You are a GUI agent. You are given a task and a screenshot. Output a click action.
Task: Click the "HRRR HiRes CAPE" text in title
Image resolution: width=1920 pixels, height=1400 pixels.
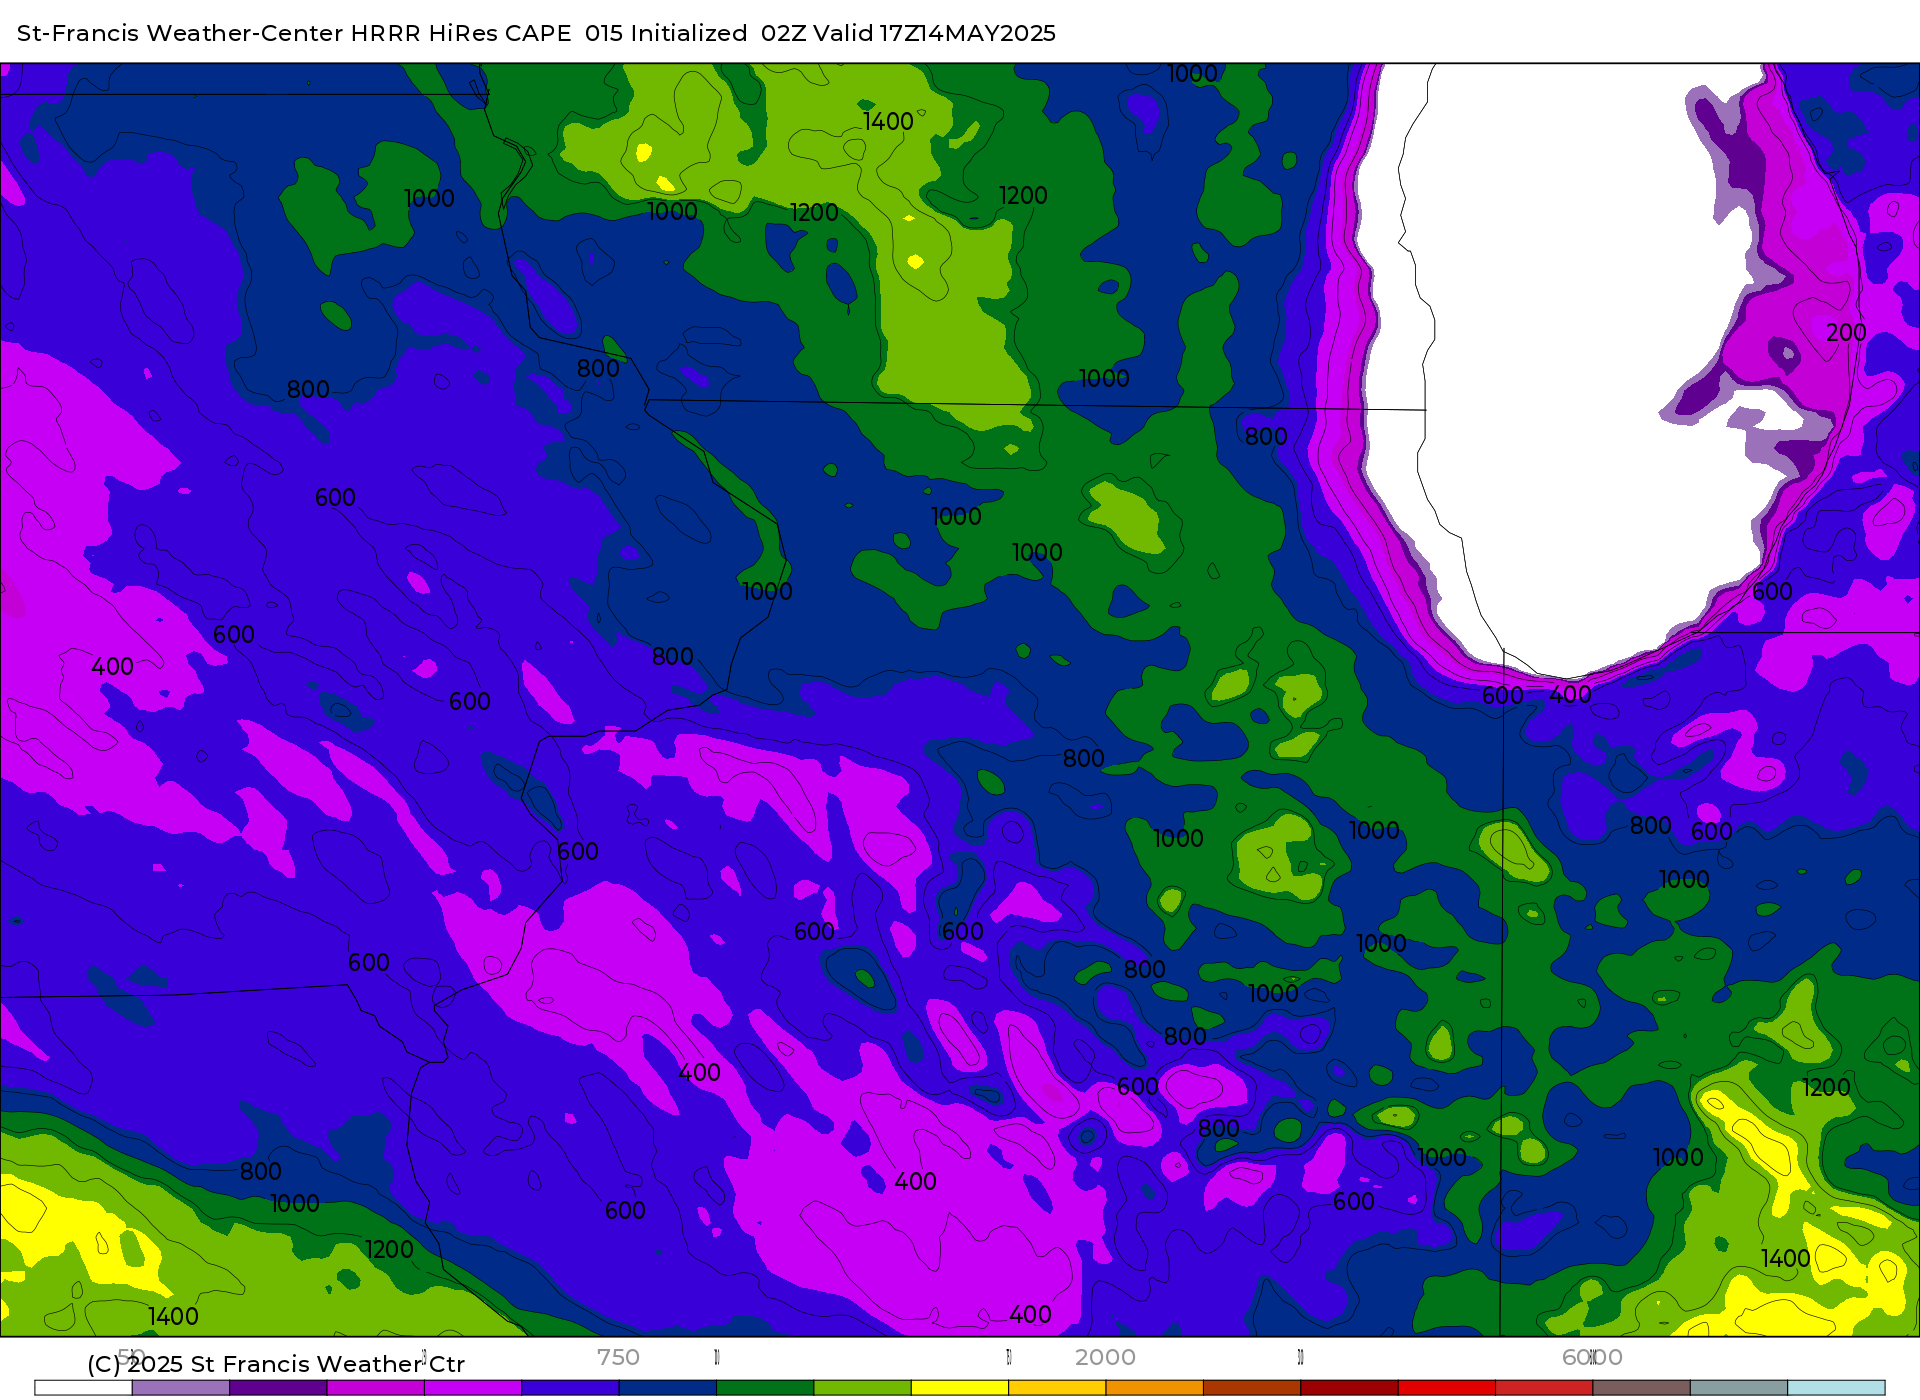(x=461, y=33)
